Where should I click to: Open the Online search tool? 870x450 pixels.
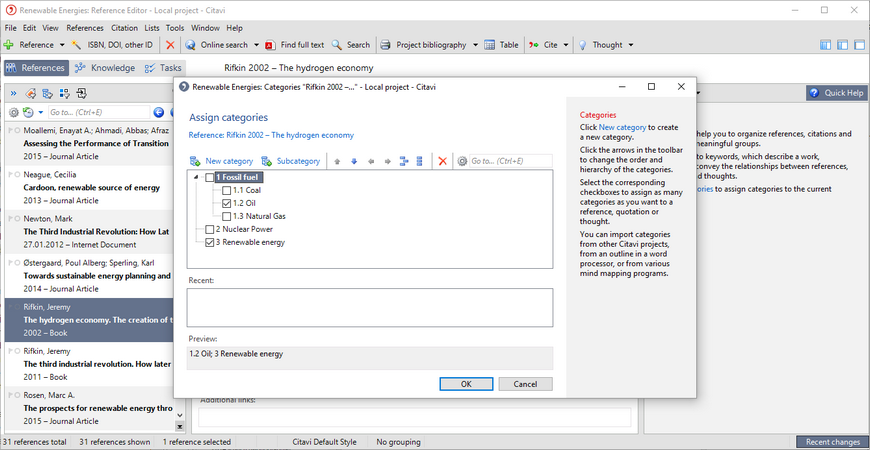[216, 45]
